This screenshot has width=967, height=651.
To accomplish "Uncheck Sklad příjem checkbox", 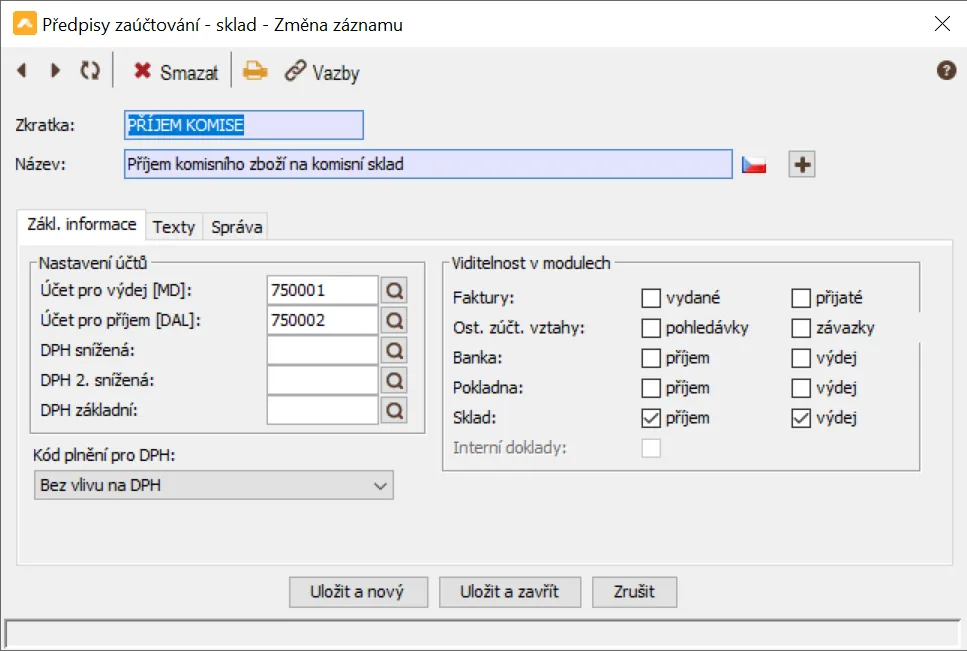I will coord(651,419).
